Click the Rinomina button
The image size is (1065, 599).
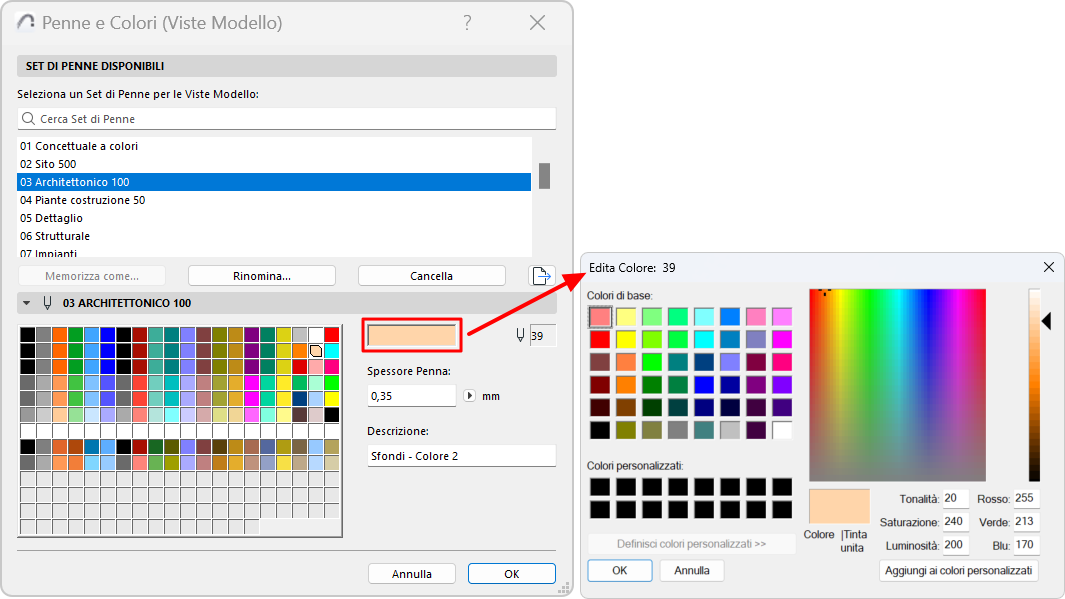click(261, 275)
